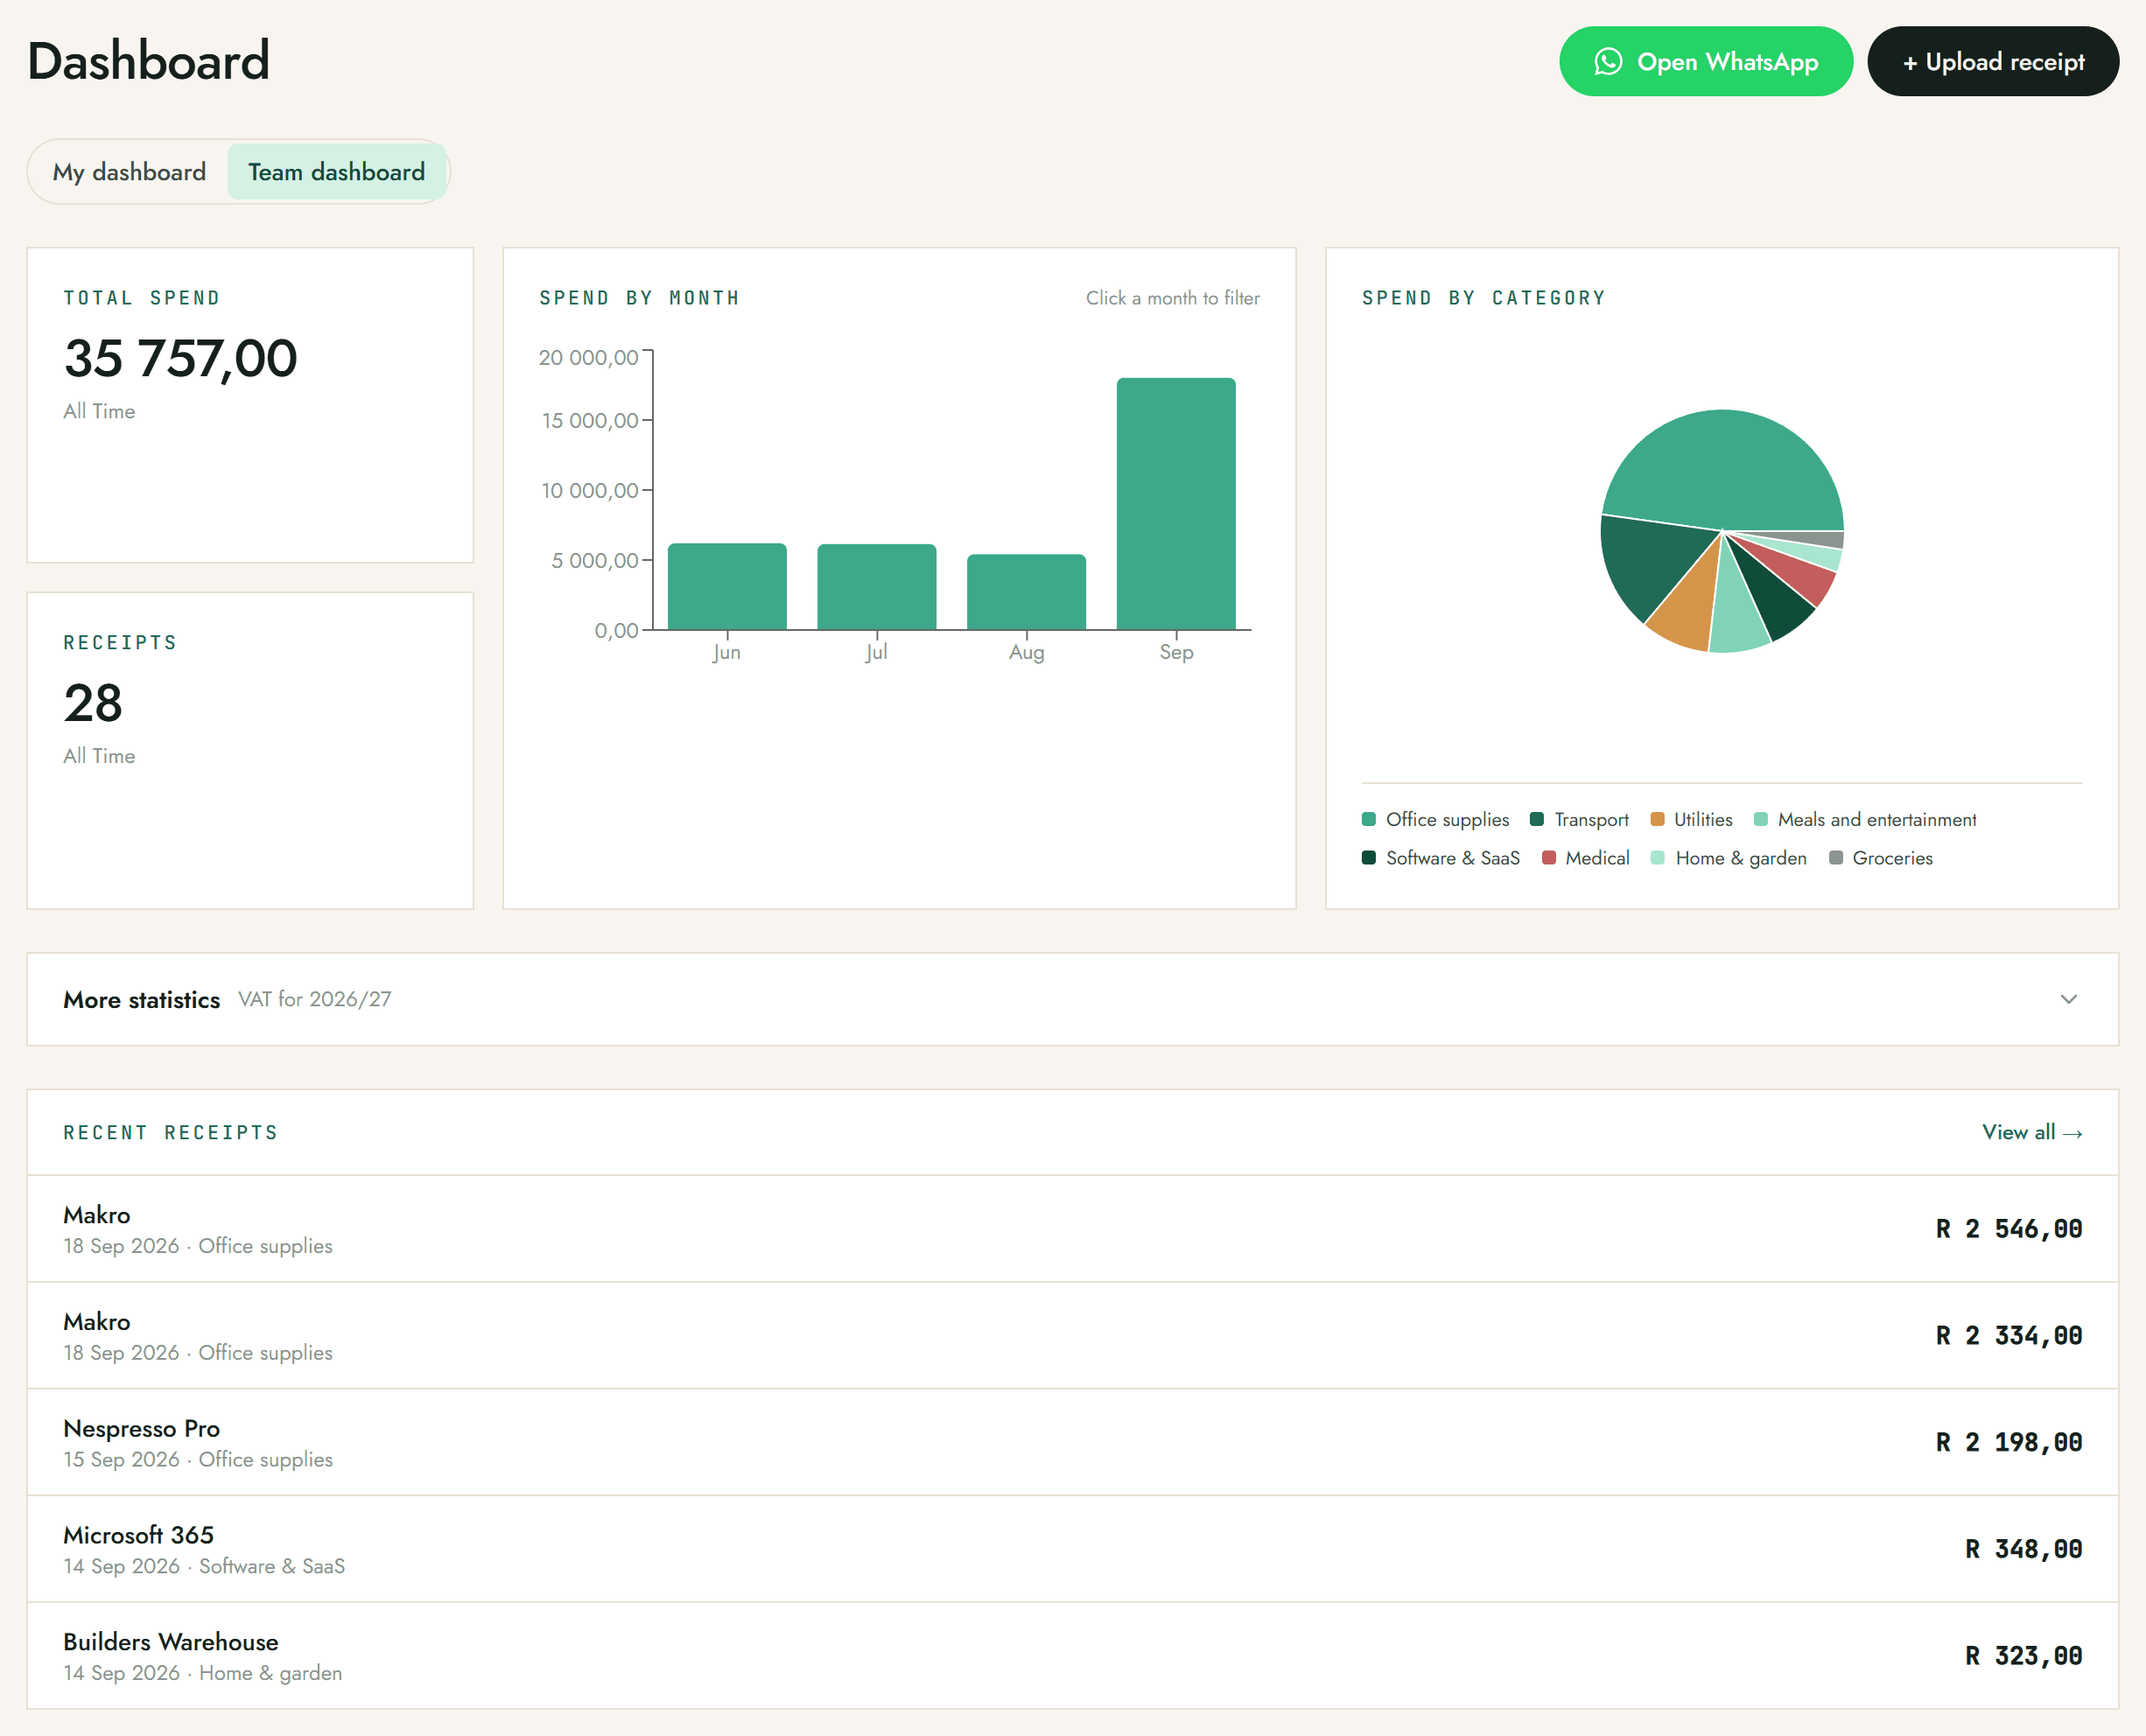Click the amount R 323,00
Image resolution: width=2146 pixels, height=1736 pixels.
click(2023, 1656)
